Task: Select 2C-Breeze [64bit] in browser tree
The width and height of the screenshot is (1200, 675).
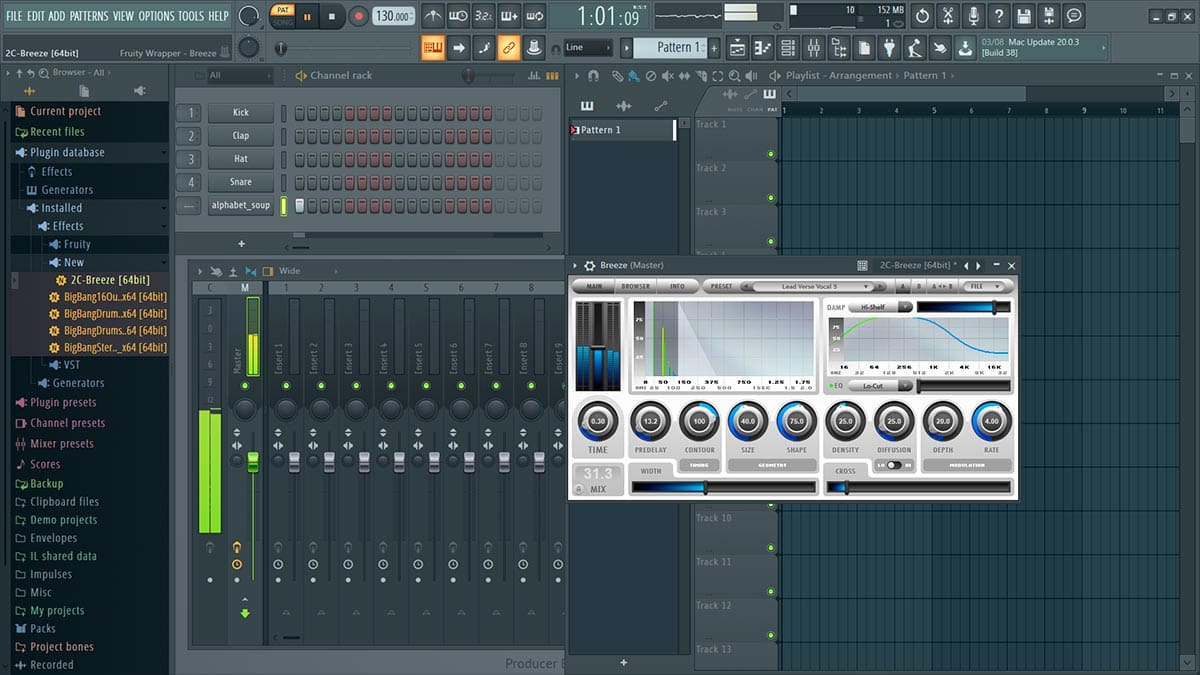Action: tap(109, 280)
